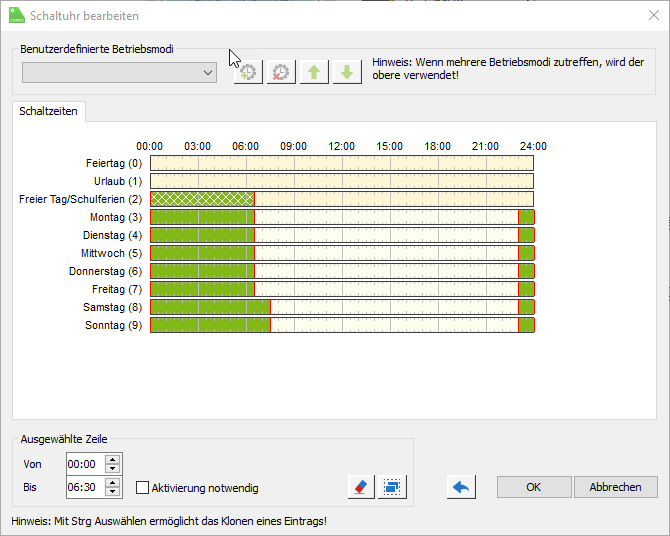Select the morning green block in Dienstag row
Viewport: 670px width, 536px height.
pyautogui.click(x=202, y=235)
